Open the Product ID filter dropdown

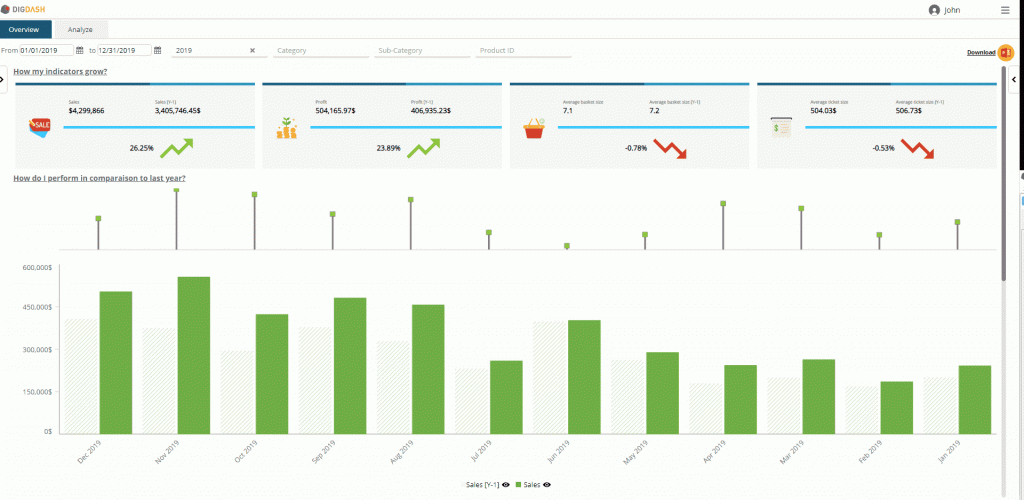click(x=523, y=50)
